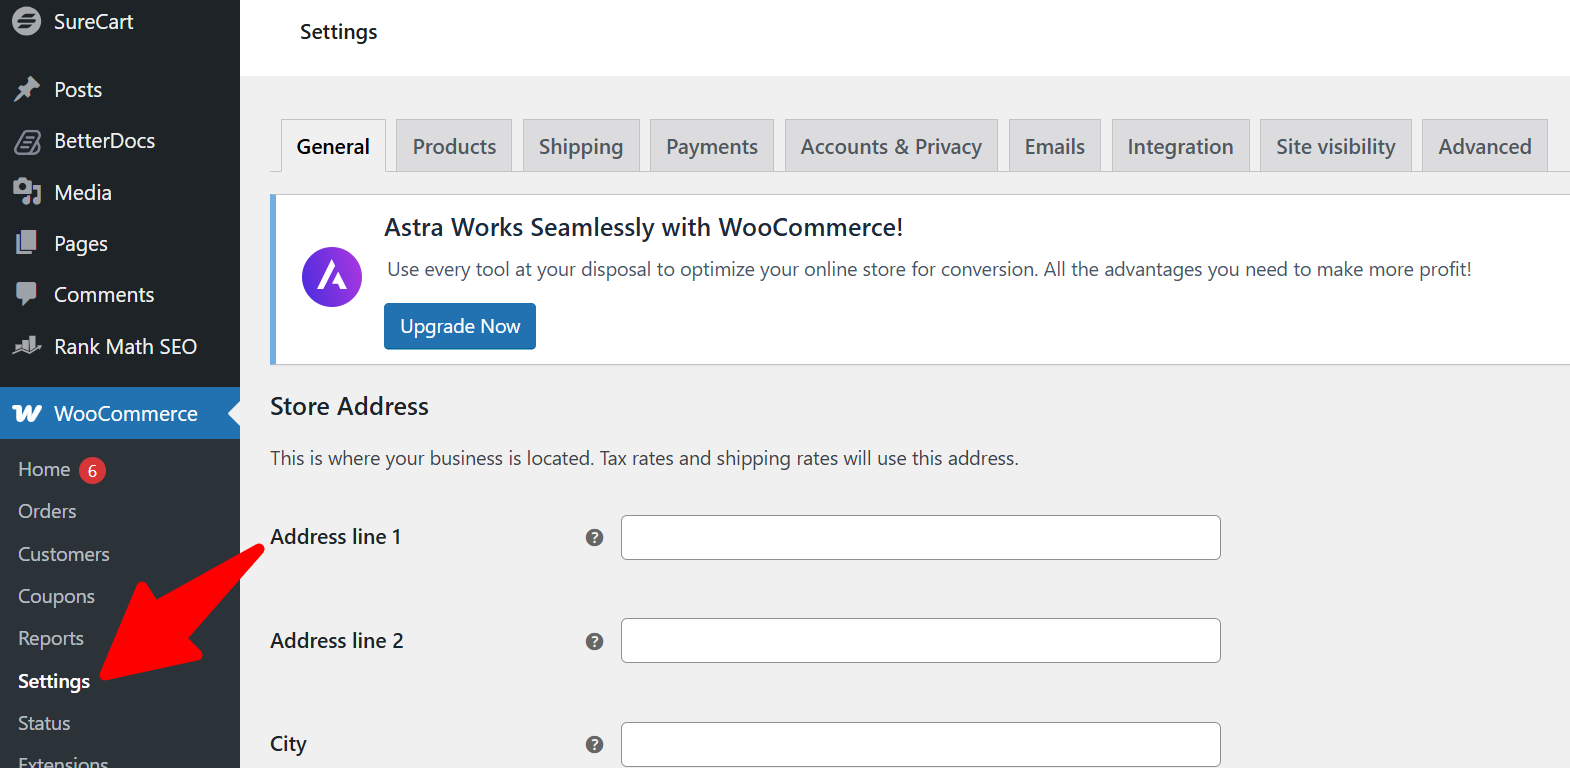The height and width of the screenshot is (768, 1570).
Task: Click help icon beside Address line 1
Action: click(x=594, y=537)
